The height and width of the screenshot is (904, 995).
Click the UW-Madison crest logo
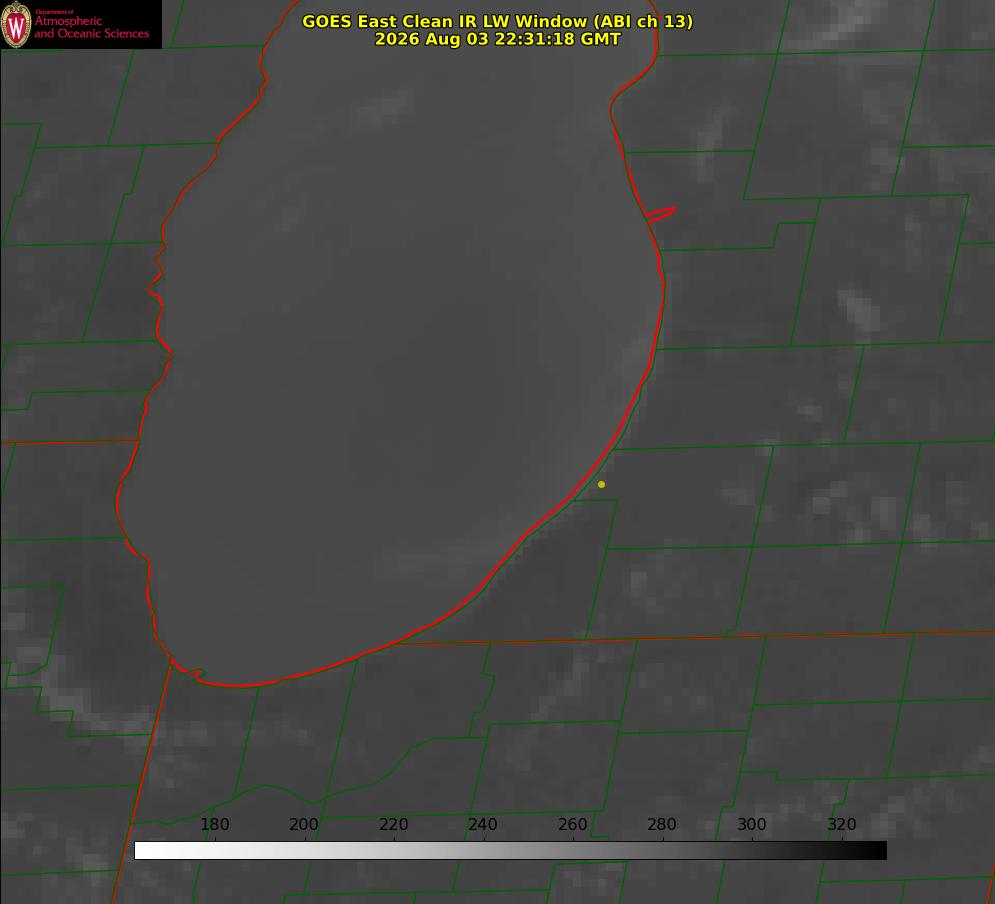pos(16,24)
